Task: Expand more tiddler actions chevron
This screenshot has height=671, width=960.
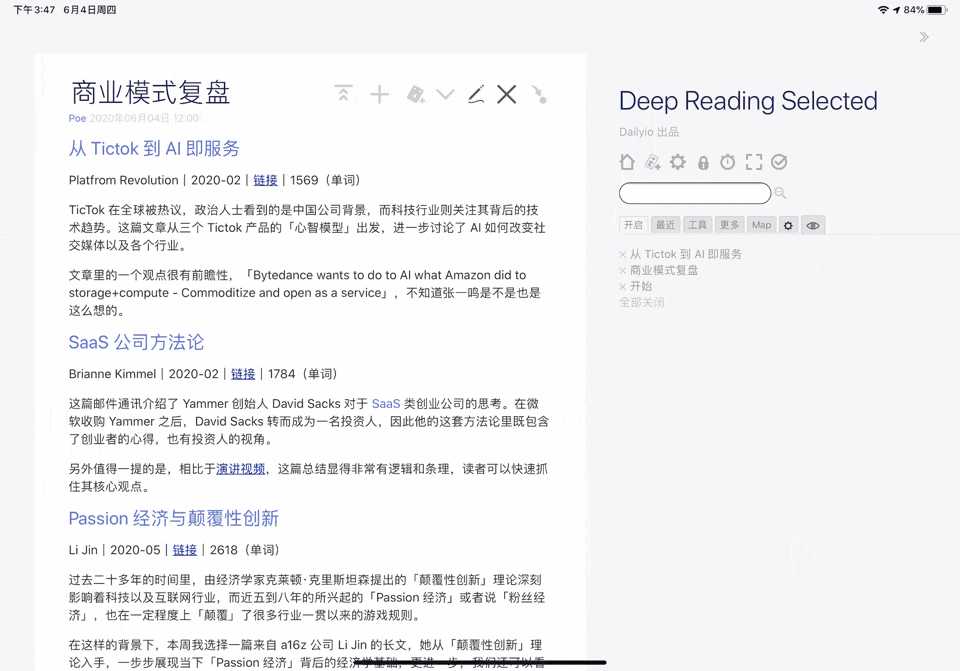Action: [445, 94]
